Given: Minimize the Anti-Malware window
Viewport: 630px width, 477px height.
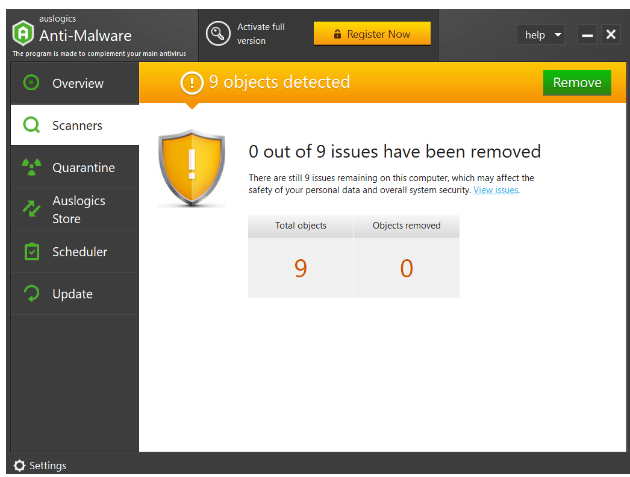Looking at the screenshot, I should (x=587, y=35).
